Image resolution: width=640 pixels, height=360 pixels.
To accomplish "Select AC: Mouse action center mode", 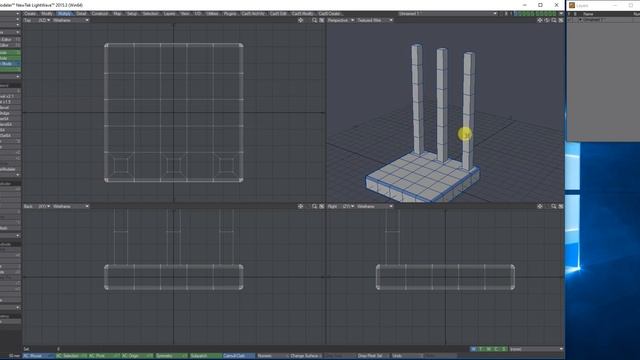I will 38,356.
